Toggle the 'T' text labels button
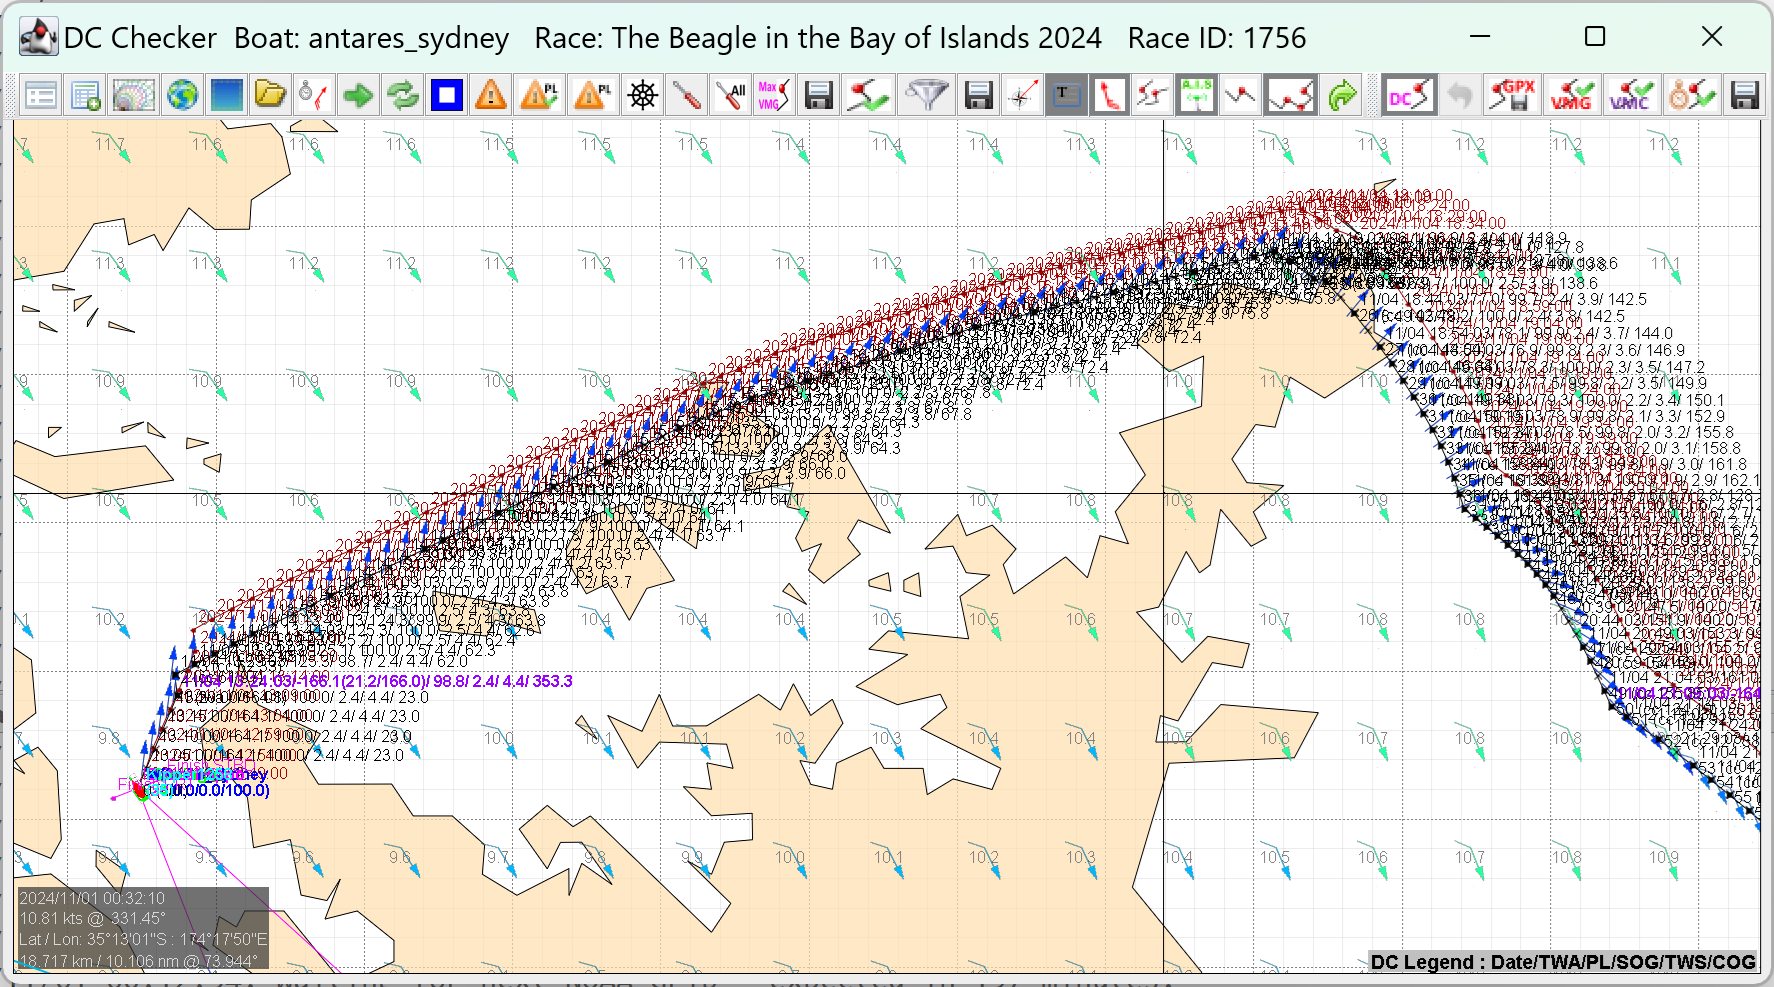 click(1066, 96)
